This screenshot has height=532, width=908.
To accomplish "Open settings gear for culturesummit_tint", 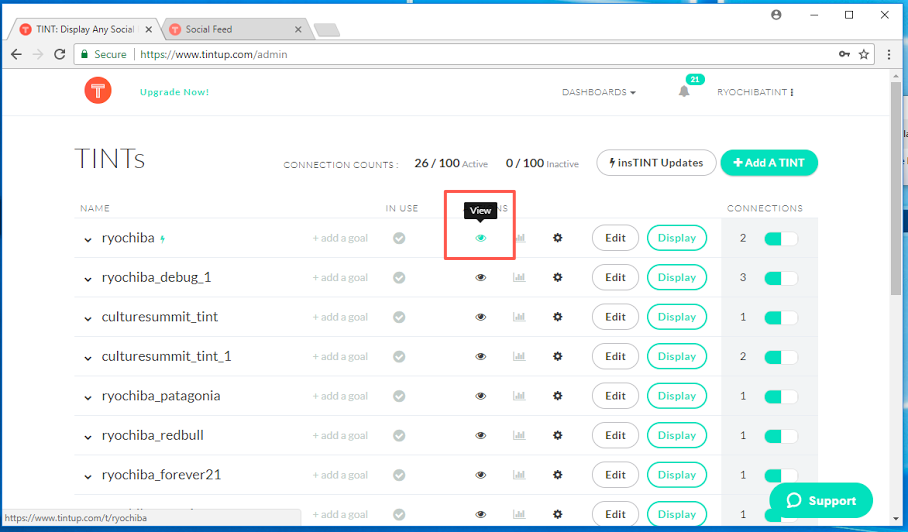I will [558, 317].
